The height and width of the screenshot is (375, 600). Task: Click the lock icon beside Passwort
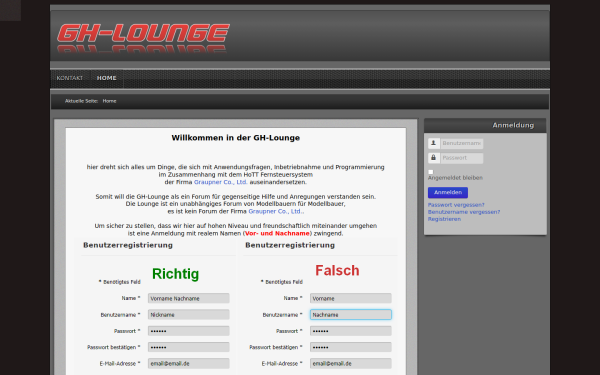pyautogui.click(x=434, y=158)
